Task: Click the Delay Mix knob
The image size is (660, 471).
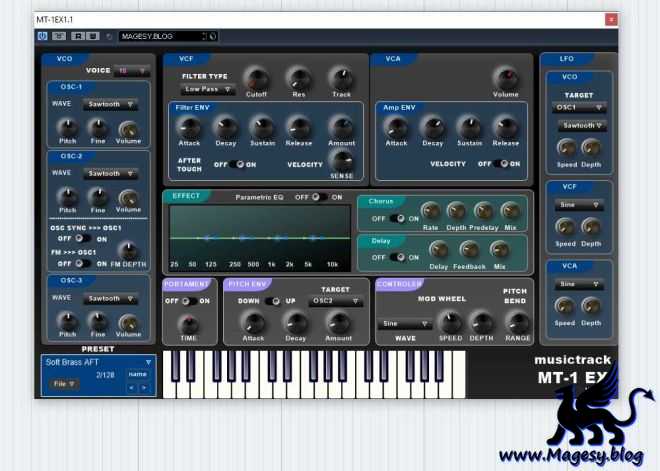Action: pyautogui.click(x=500, y=250)
